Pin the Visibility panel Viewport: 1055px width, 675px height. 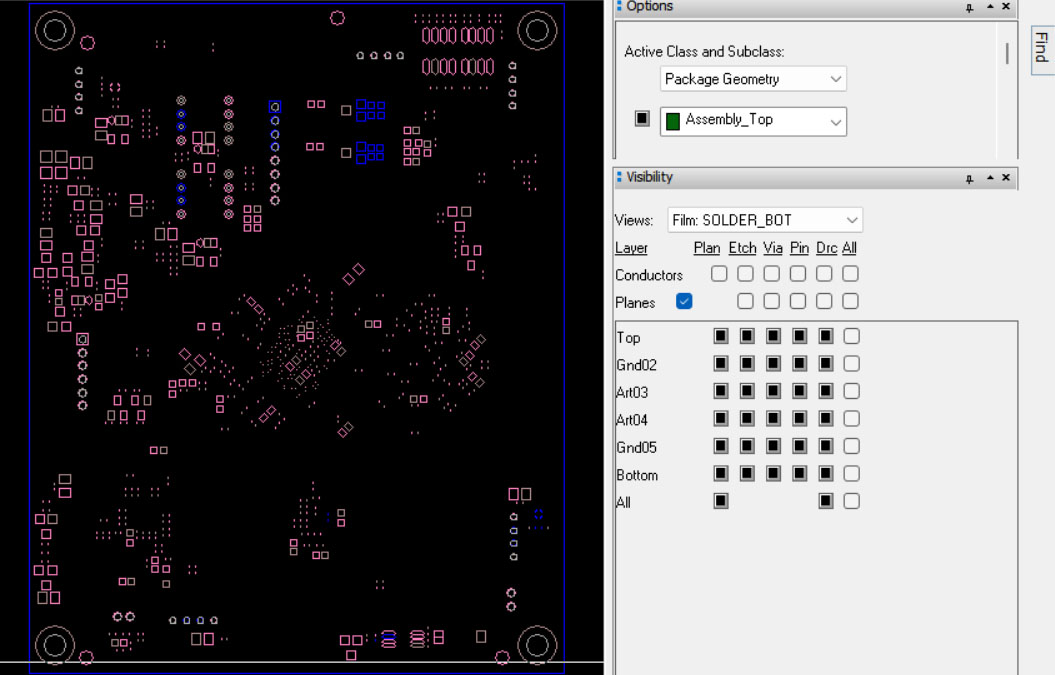pos(969,179)
